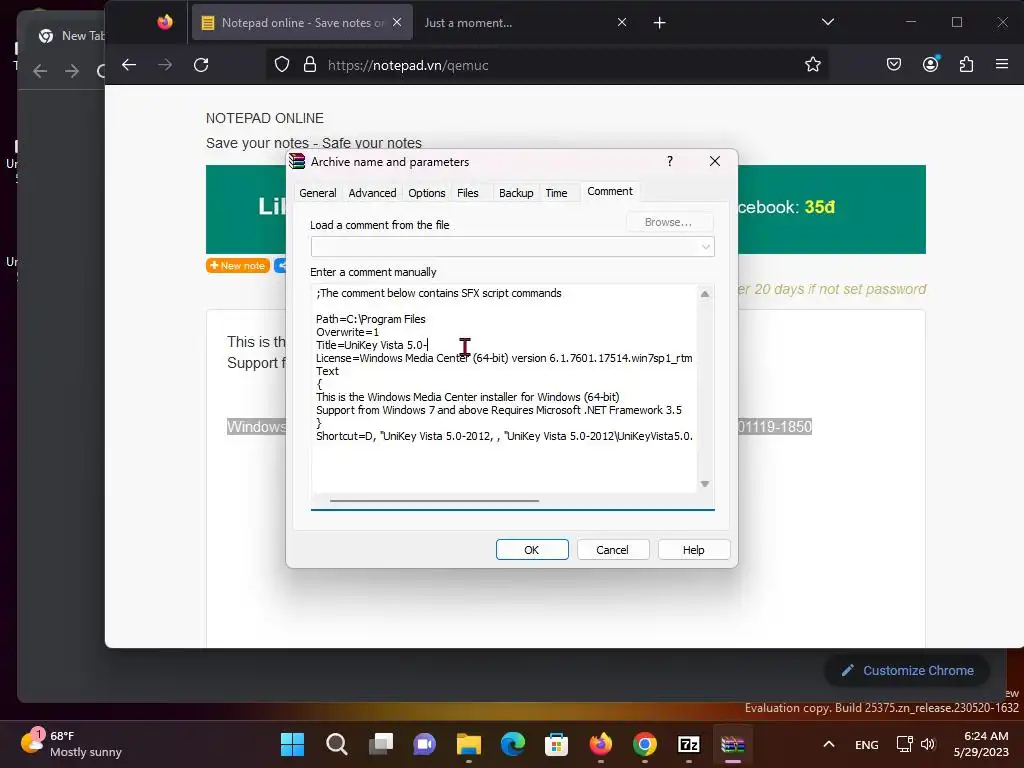Open the network tray icon

coord(904,744)
